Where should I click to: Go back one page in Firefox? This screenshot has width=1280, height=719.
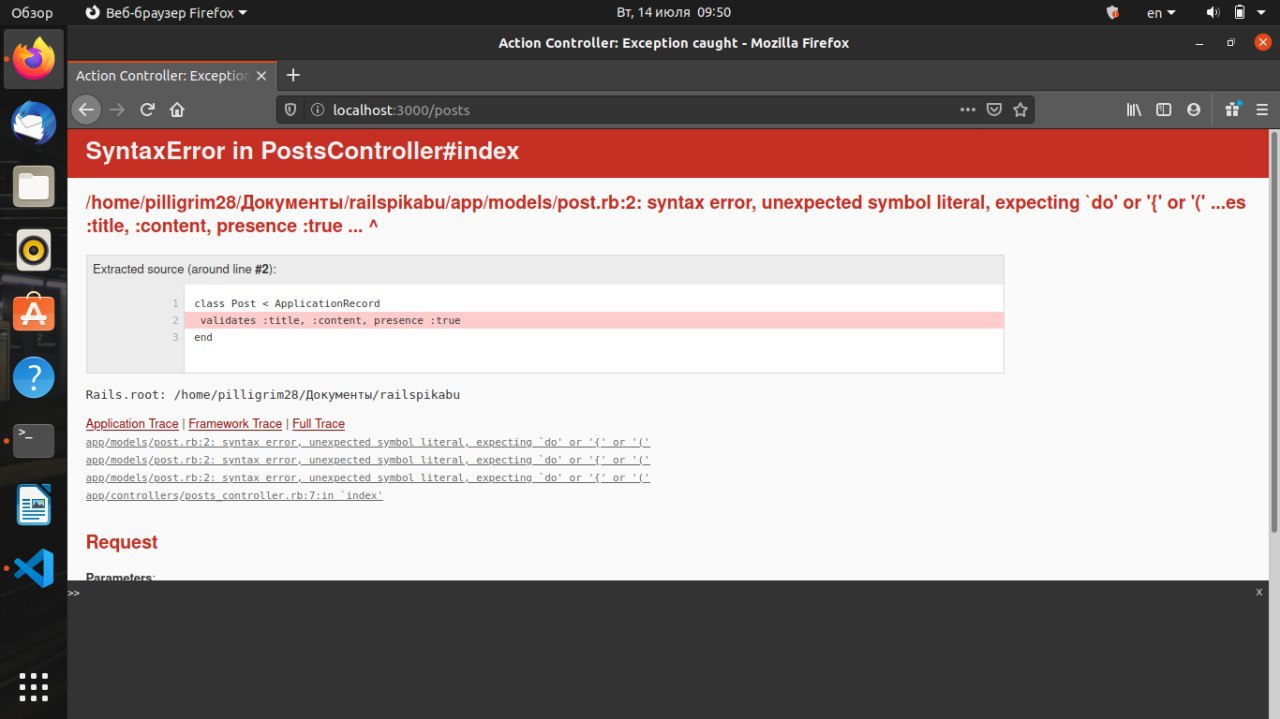coord(87,110)
